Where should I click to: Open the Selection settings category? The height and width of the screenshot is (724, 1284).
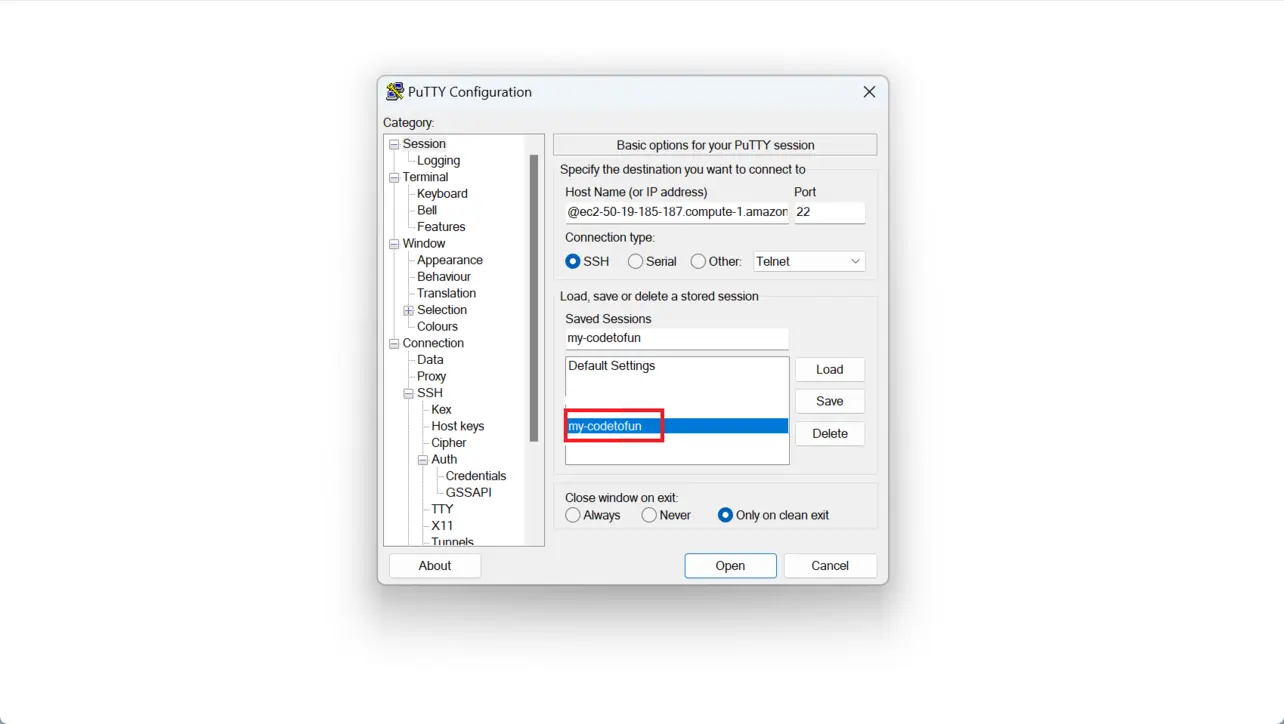click(442, 310)
